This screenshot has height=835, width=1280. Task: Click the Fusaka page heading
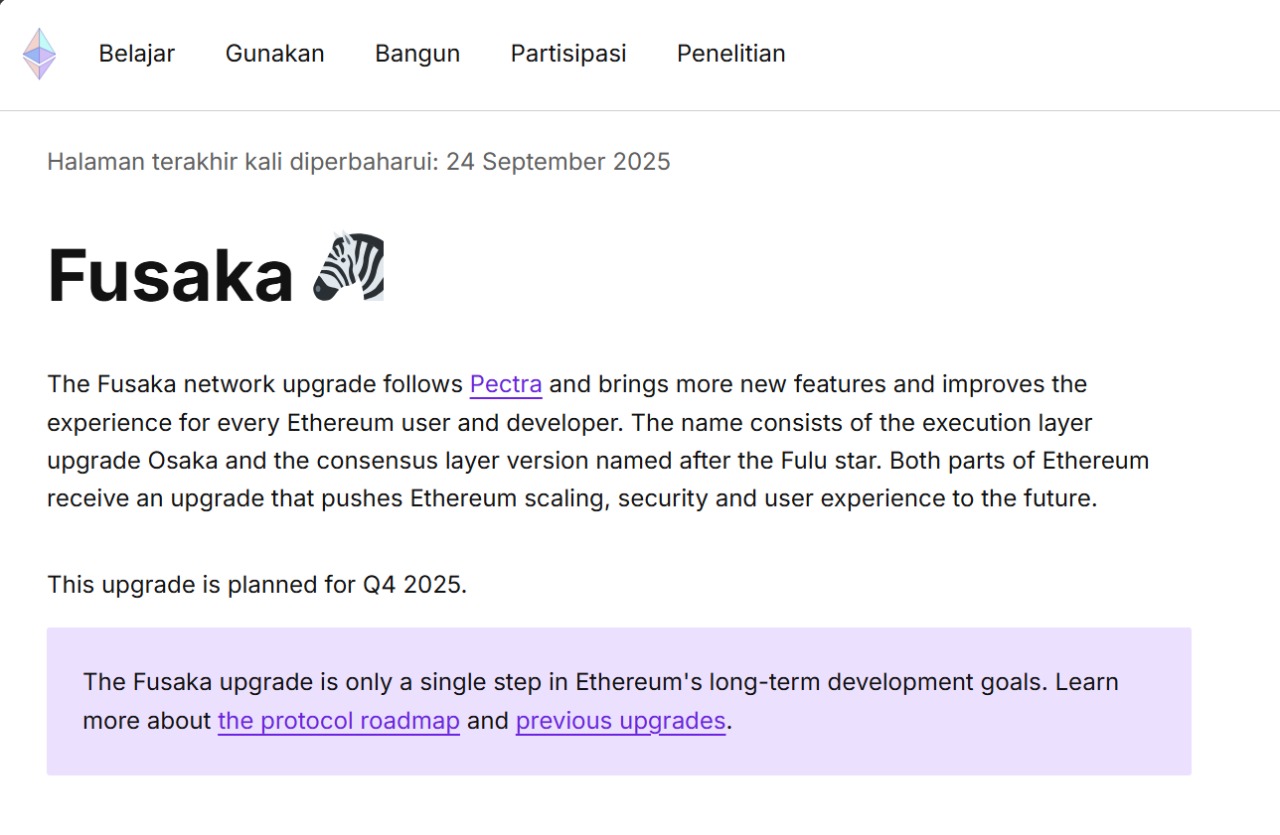click(x=170, y=276)
